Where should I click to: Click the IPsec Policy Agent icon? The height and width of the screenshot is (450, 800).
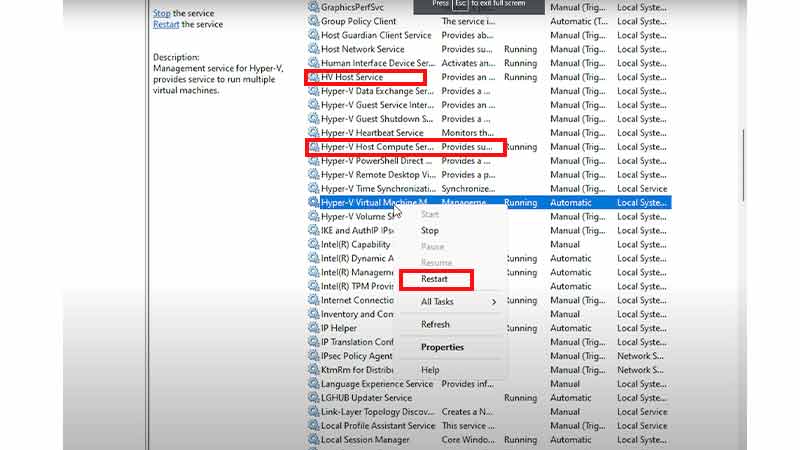tap(313, 356)
